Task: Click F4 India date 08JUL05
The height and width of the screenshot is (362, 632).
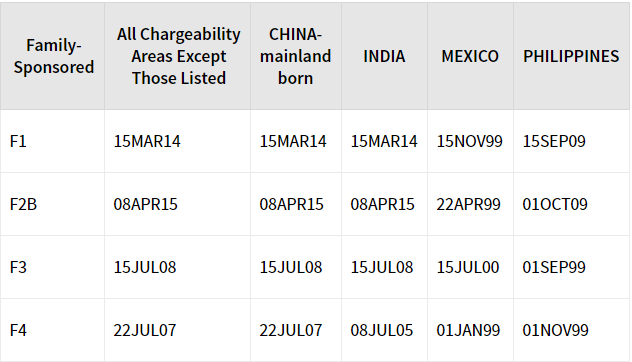Action: click(x=382, y=330)
